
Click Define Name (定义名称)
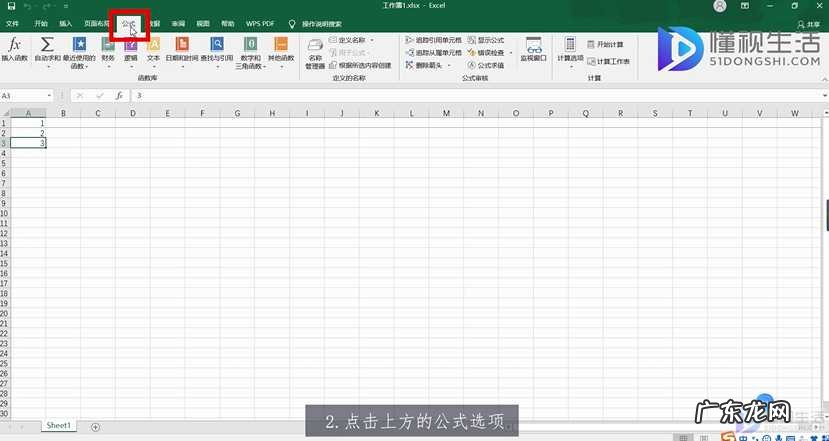click(x=347, y=40)
